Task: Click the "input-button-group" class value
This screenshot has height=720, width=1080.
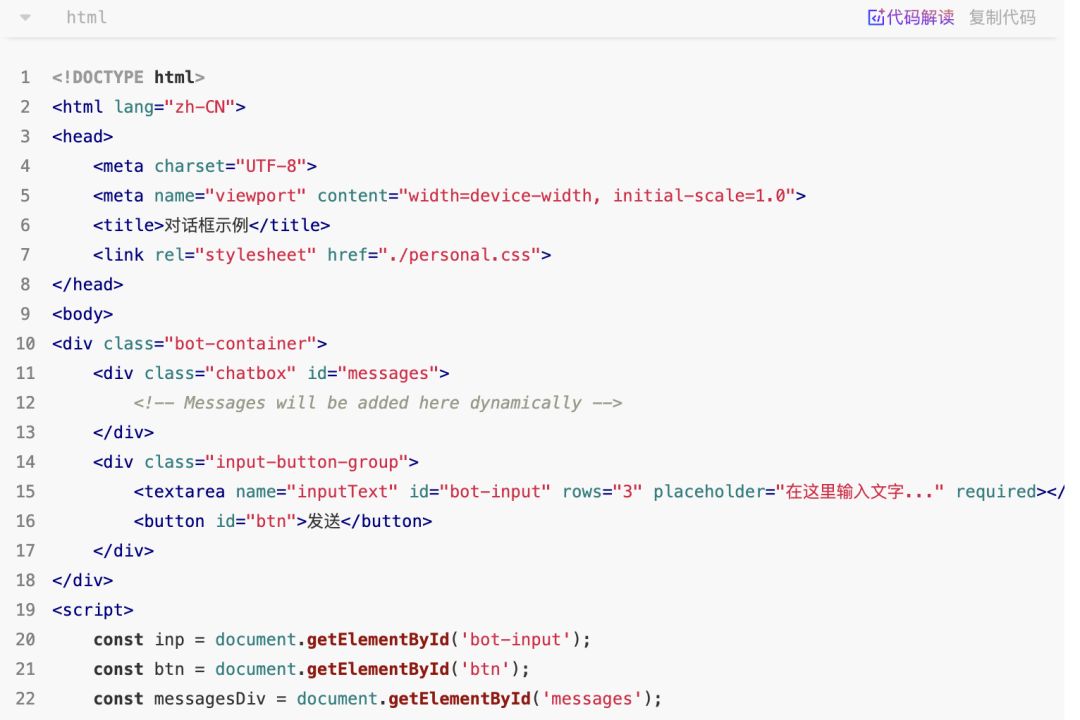Action: (x=307, y=462)
